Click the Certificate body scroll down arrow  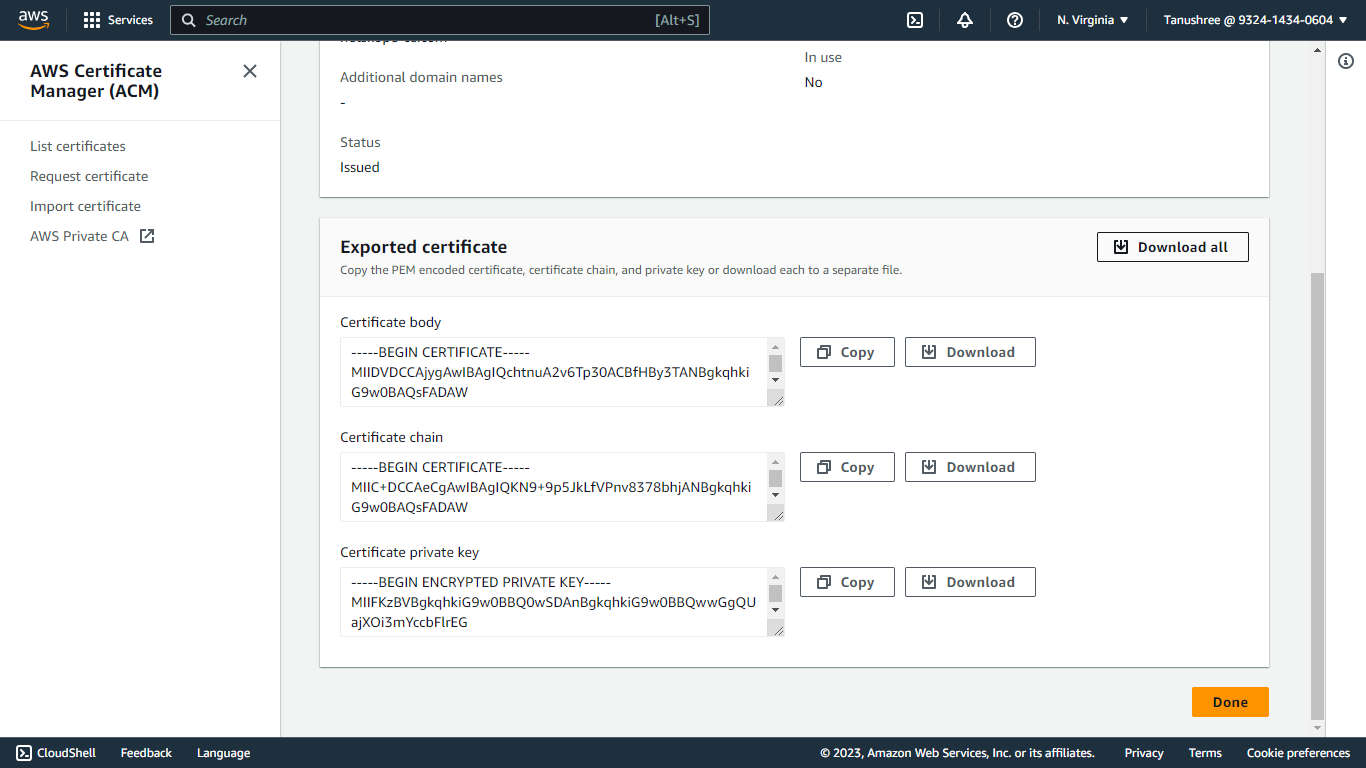[775, 381]
